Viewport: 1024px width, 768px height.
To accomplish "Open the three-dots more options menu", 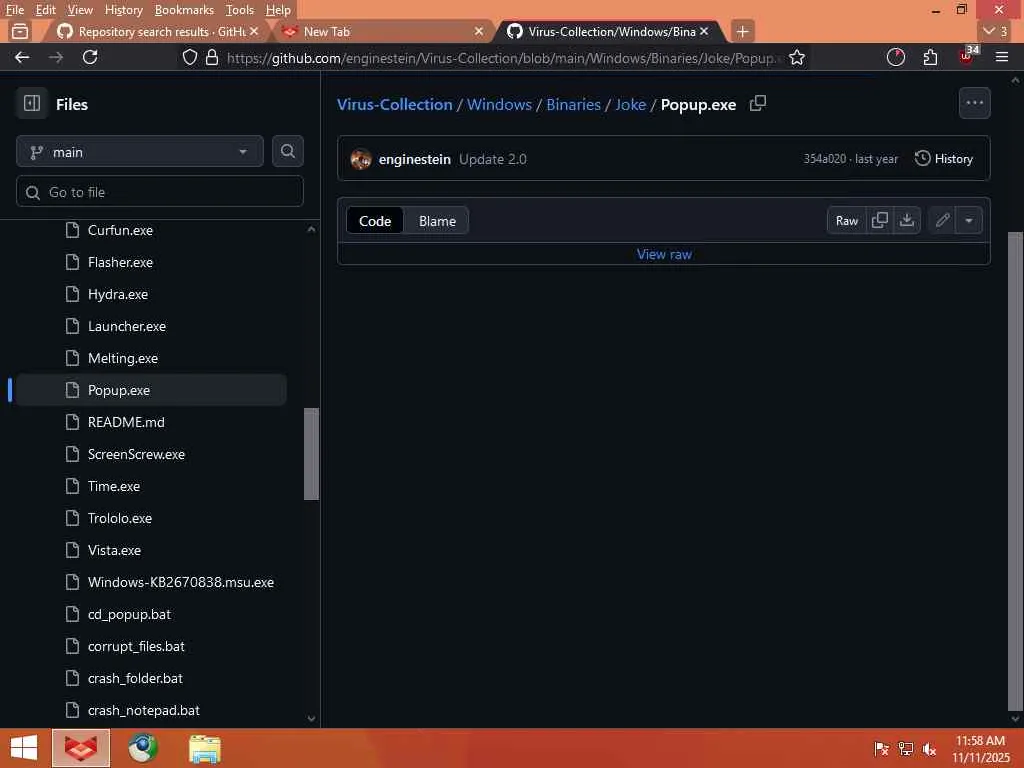I will 974,103.
